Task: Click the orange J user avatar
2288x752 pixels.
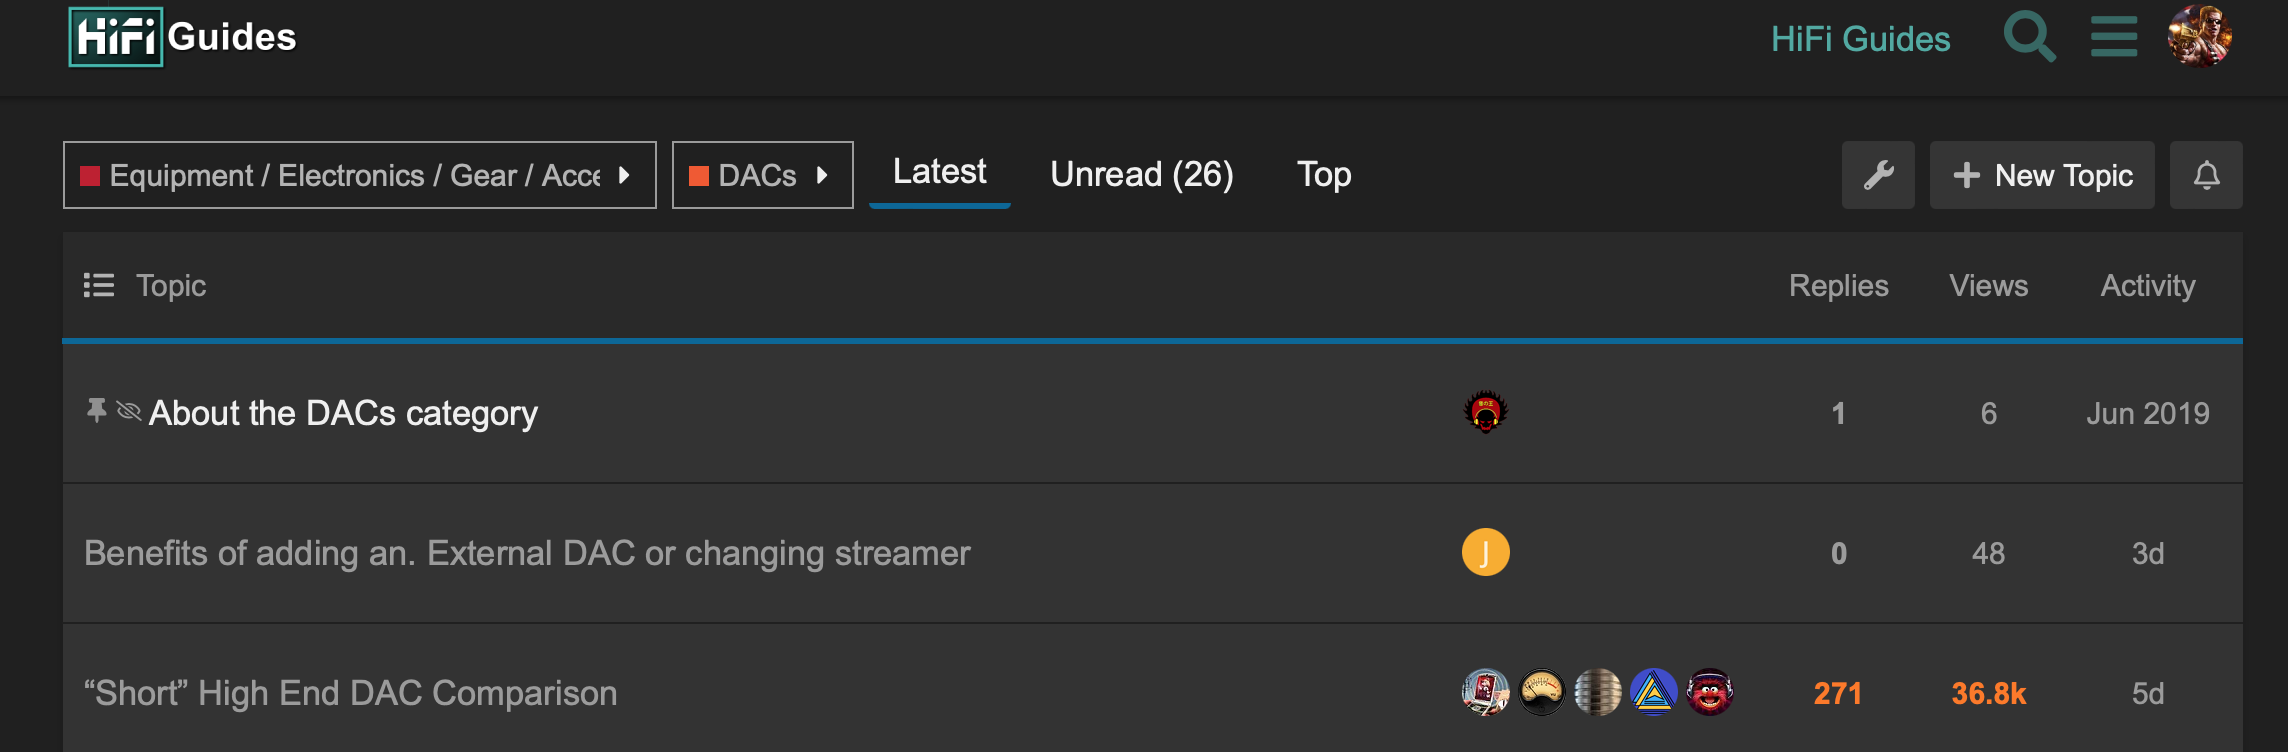Action: coord(1486,552)
